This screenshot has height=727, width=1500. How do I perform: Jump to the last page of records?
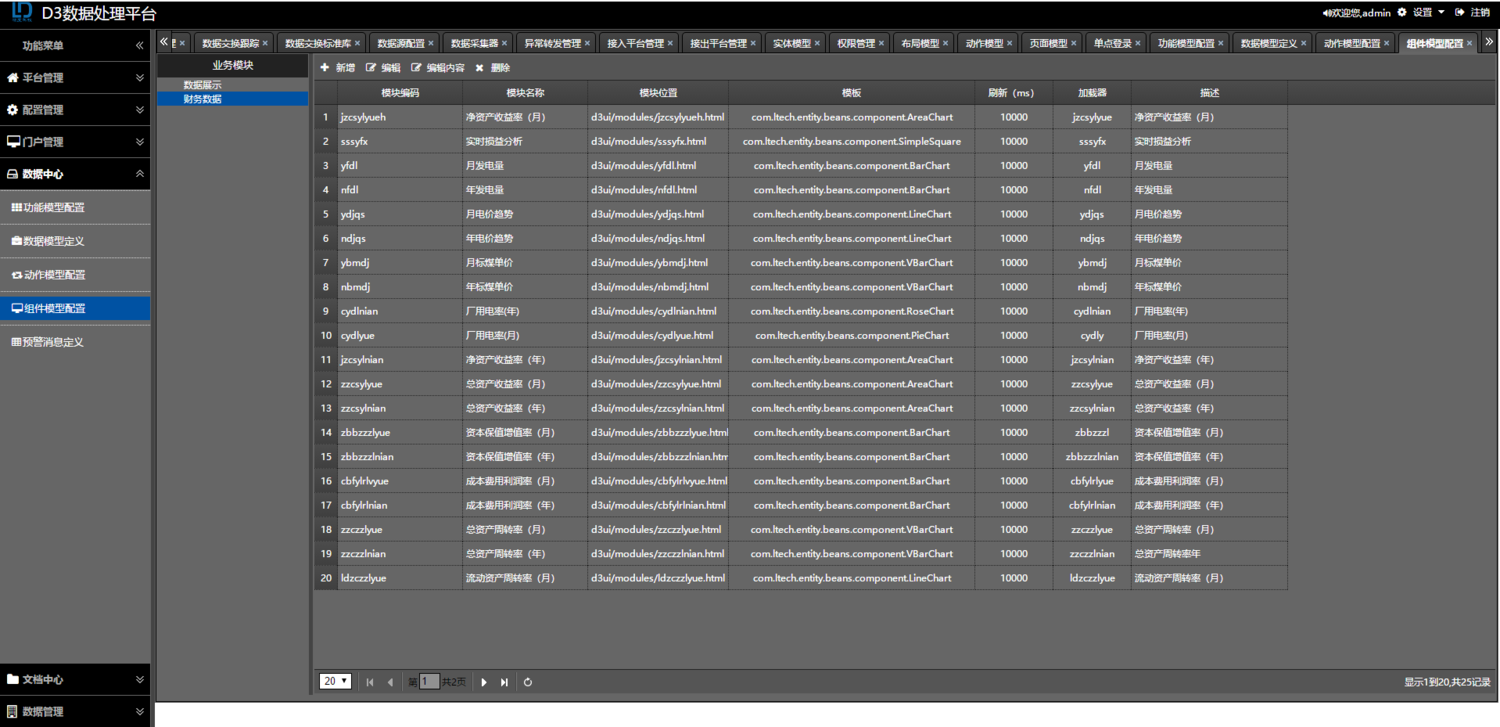[x=504, y=682]
